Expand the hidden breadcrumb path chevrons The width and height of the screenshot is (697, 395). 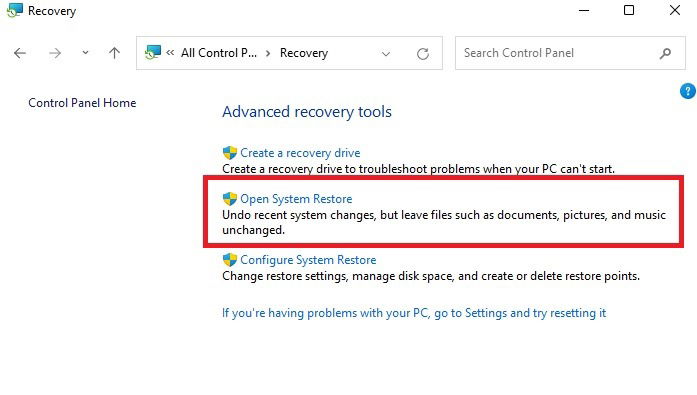pos(170,53)
